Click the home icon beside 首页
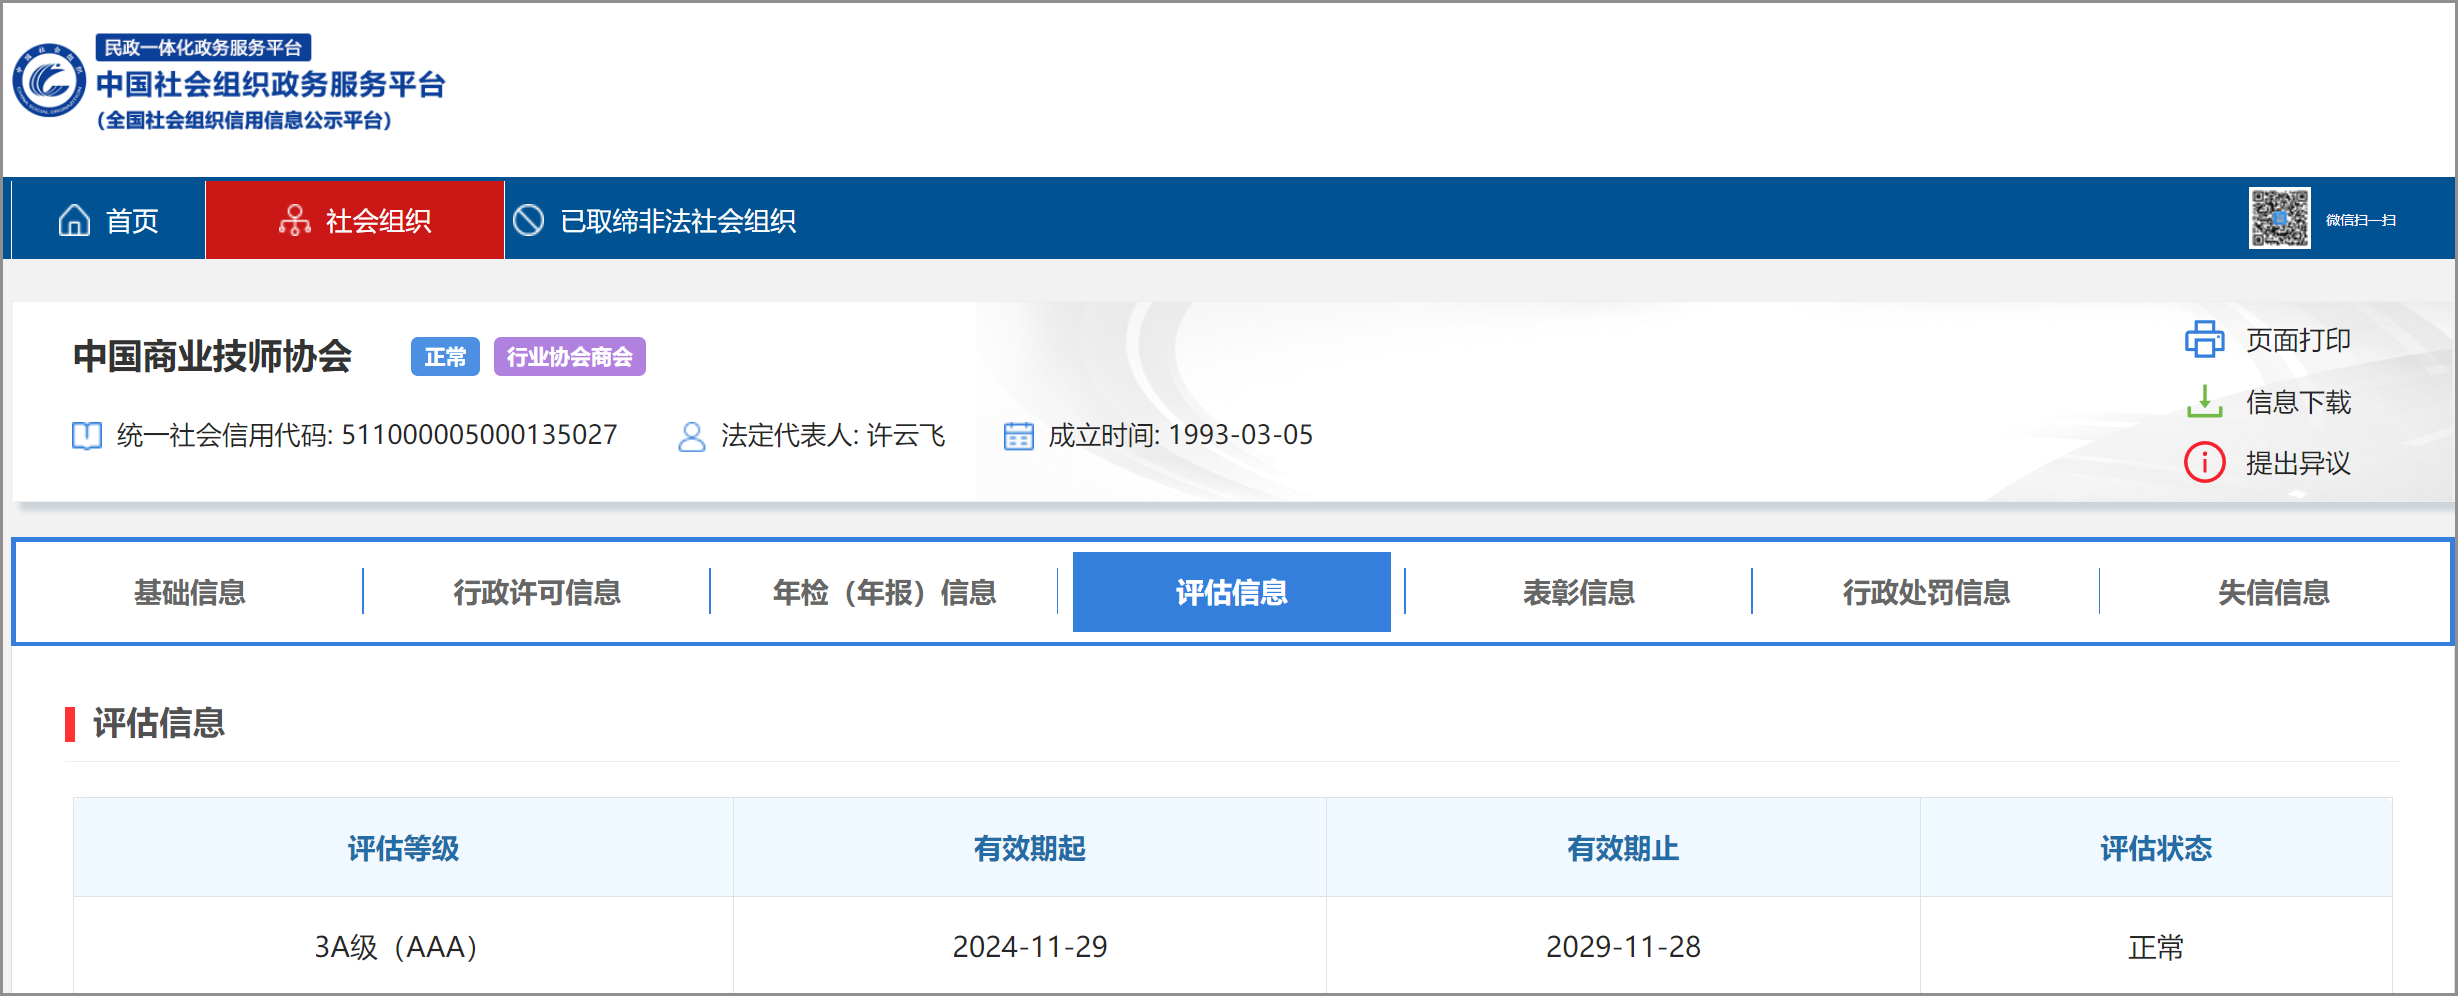 (73, 220)
